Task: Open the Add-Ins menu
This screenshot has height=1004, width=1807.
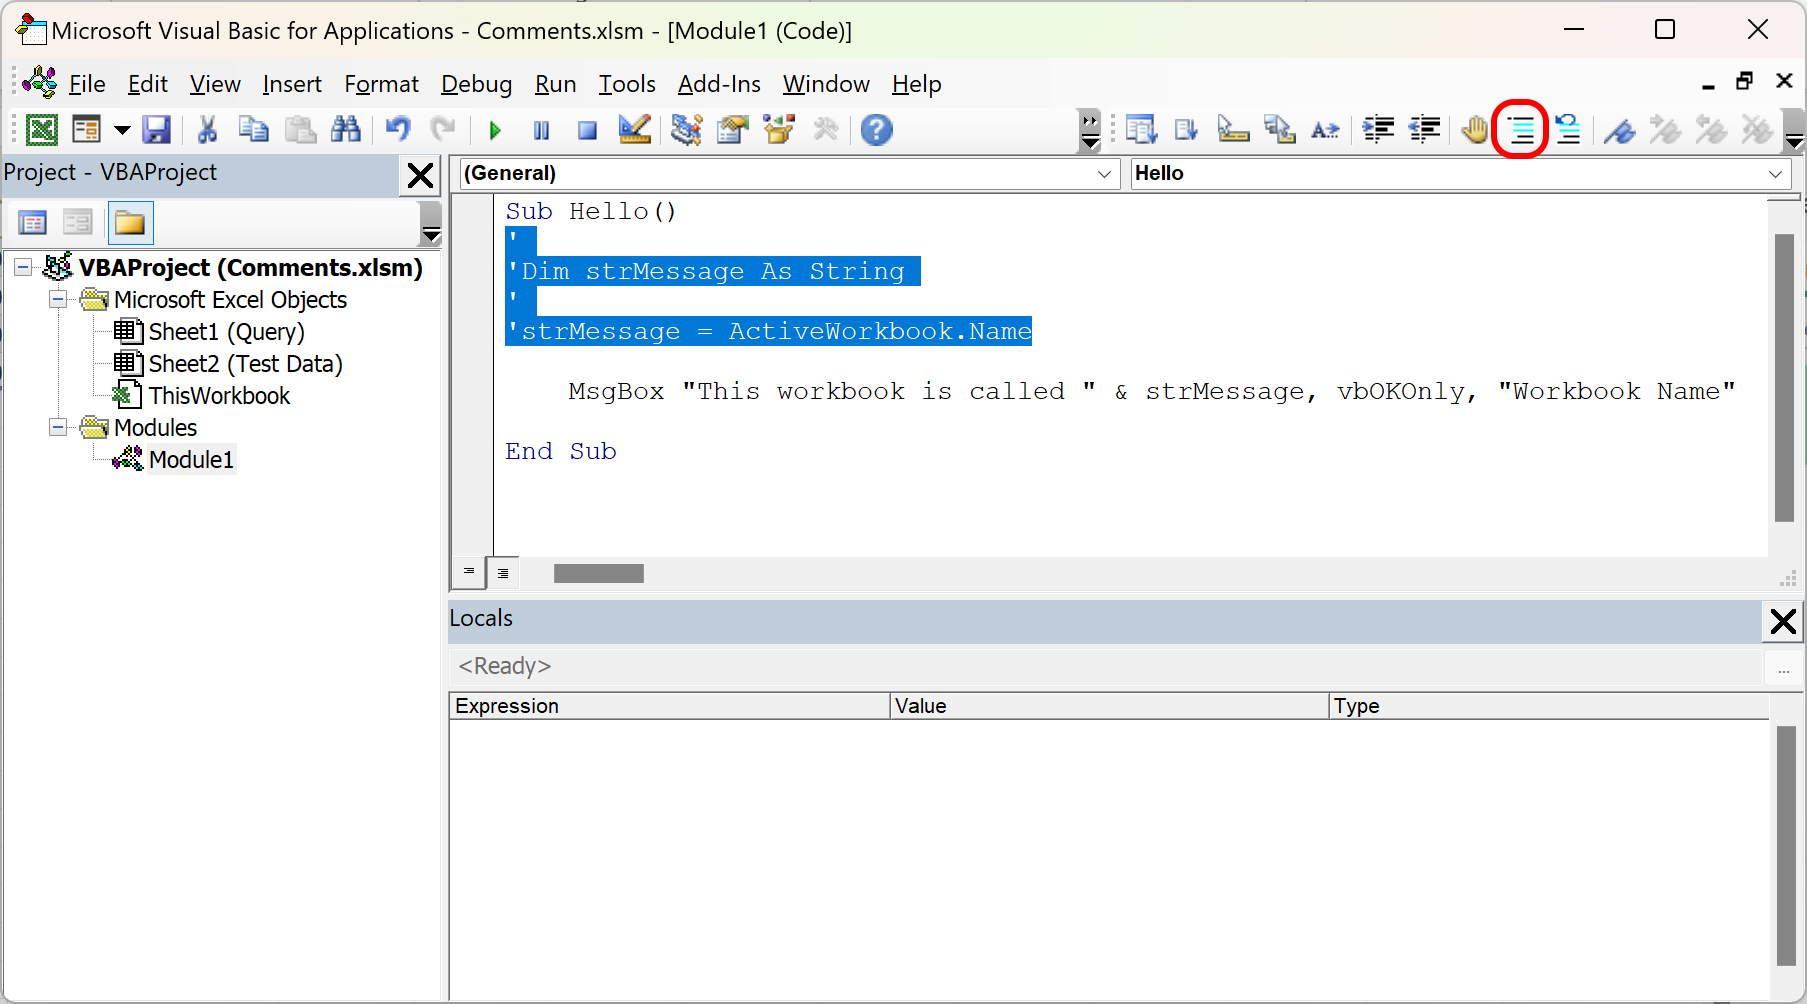Action: point(719,84)
